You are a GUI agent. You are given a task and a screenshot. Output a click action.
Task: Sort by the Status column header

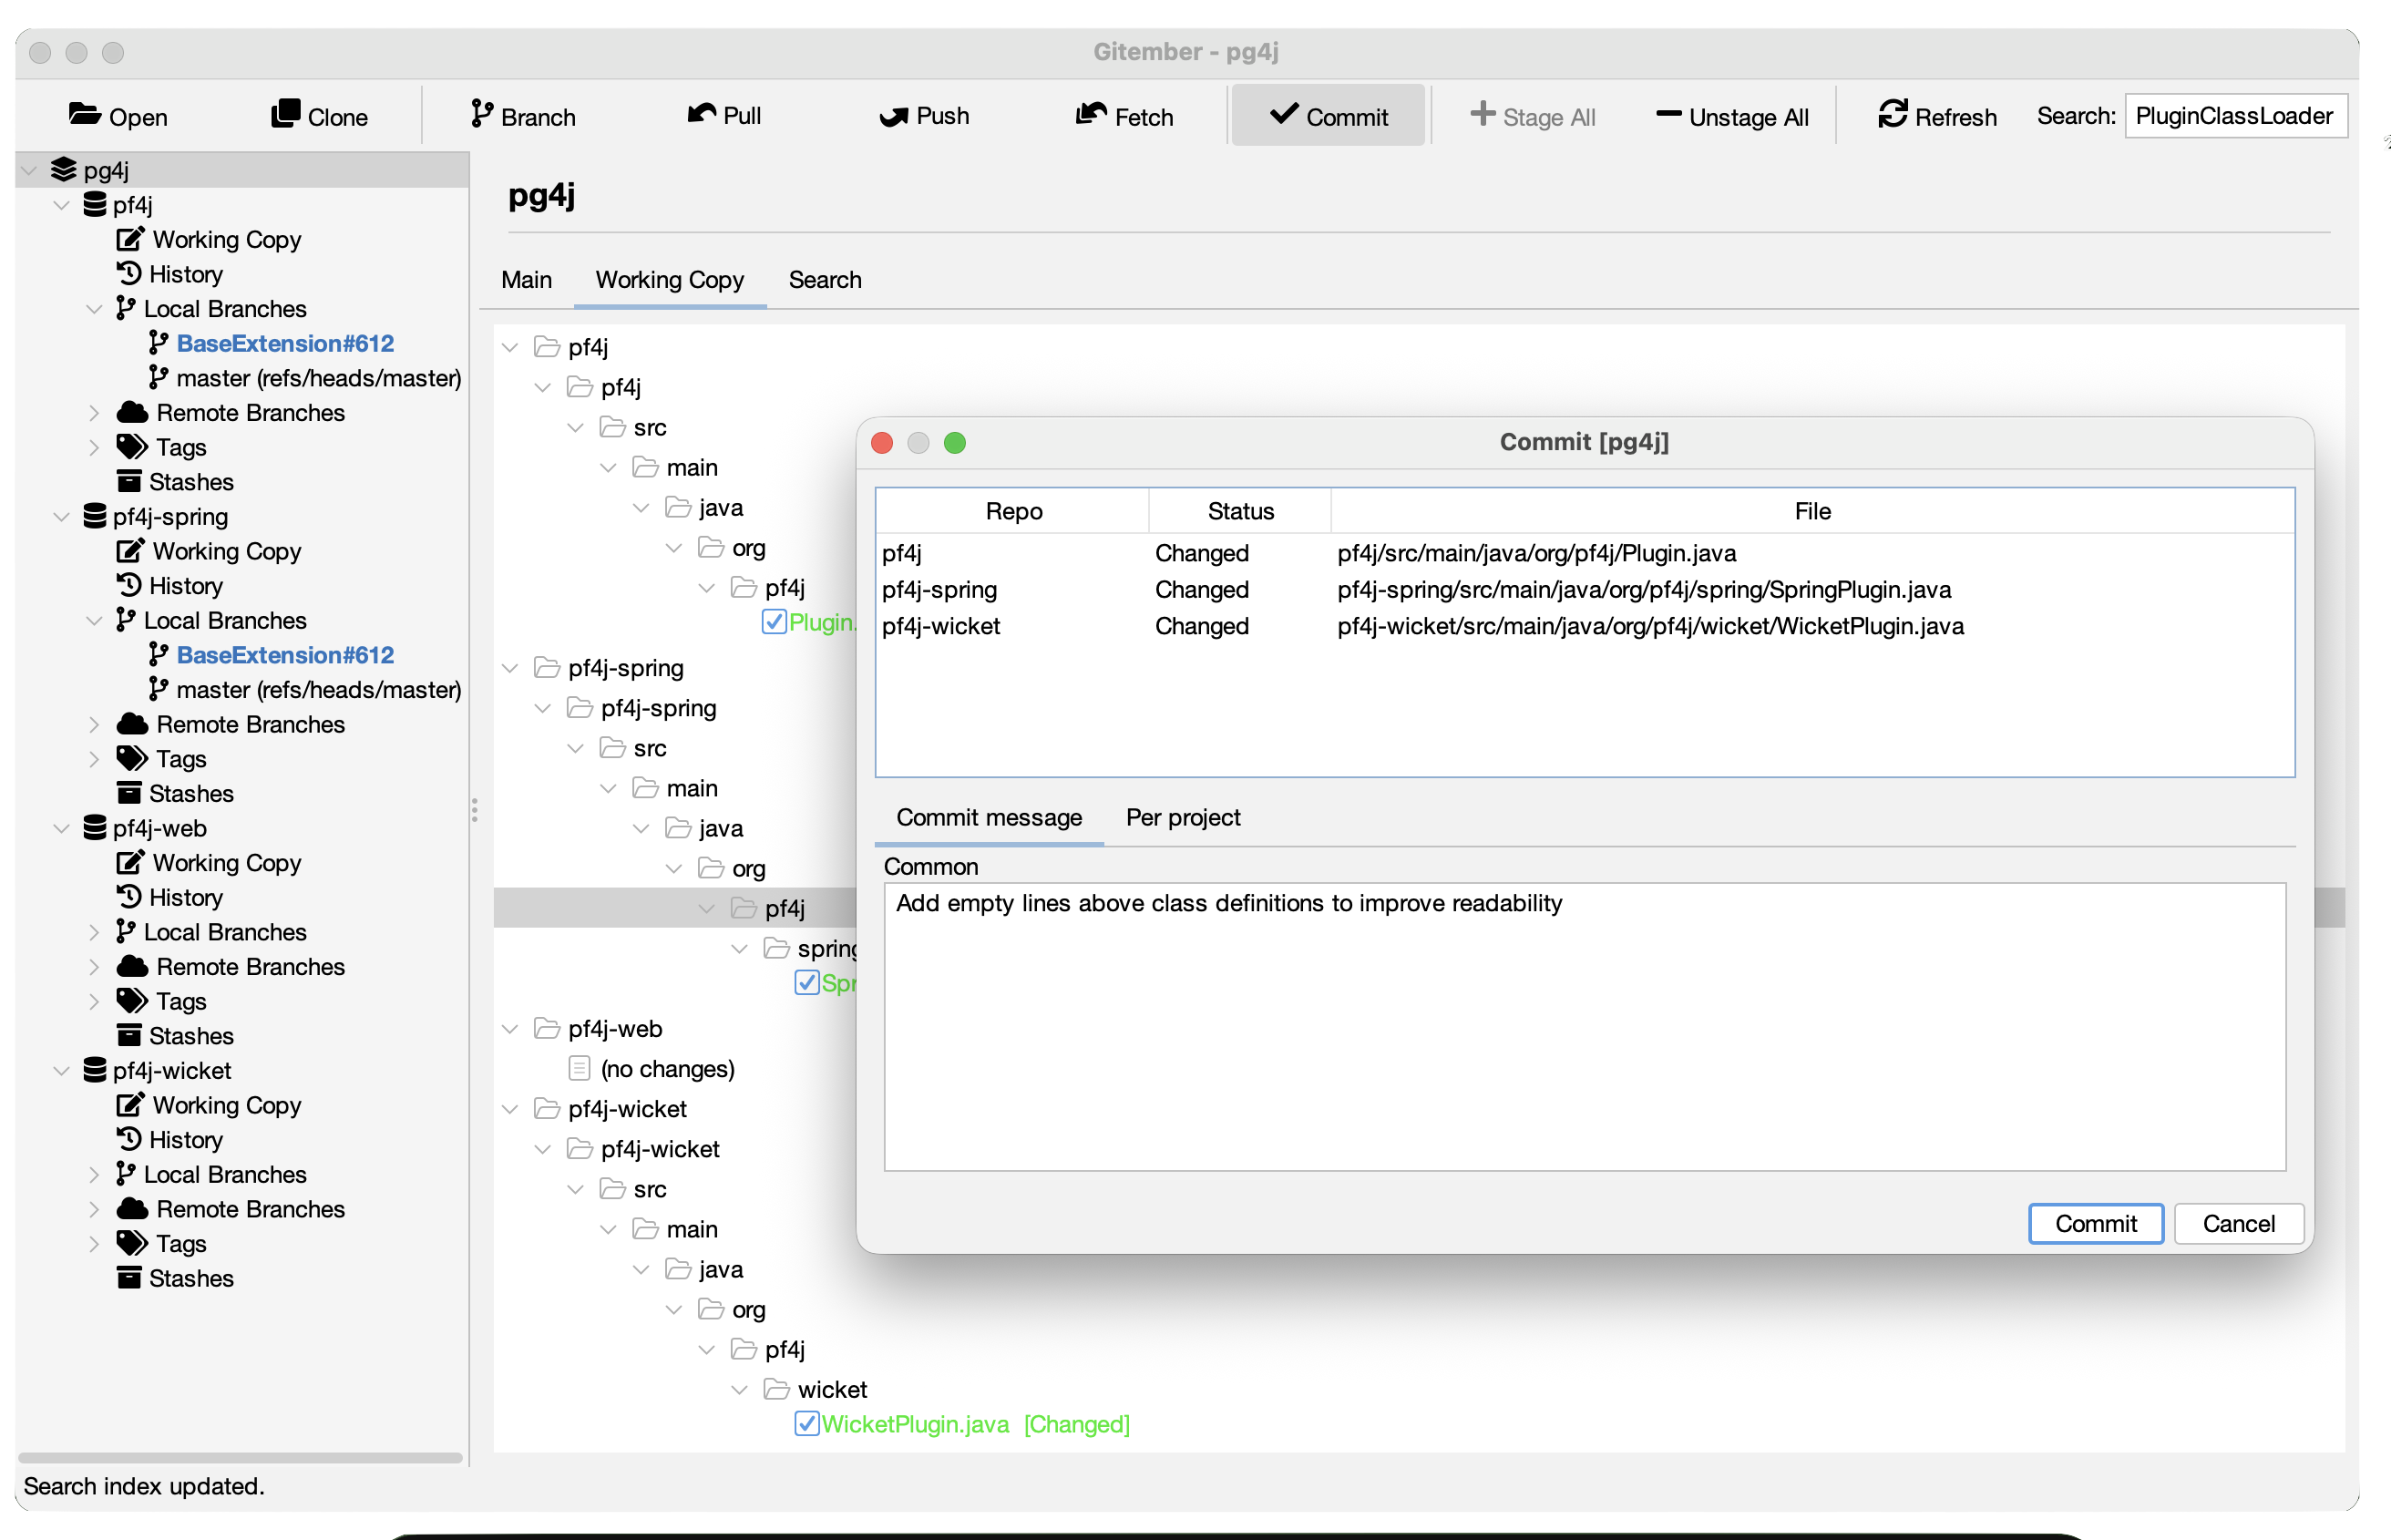pyautogui.click(x=1240, y=511)
